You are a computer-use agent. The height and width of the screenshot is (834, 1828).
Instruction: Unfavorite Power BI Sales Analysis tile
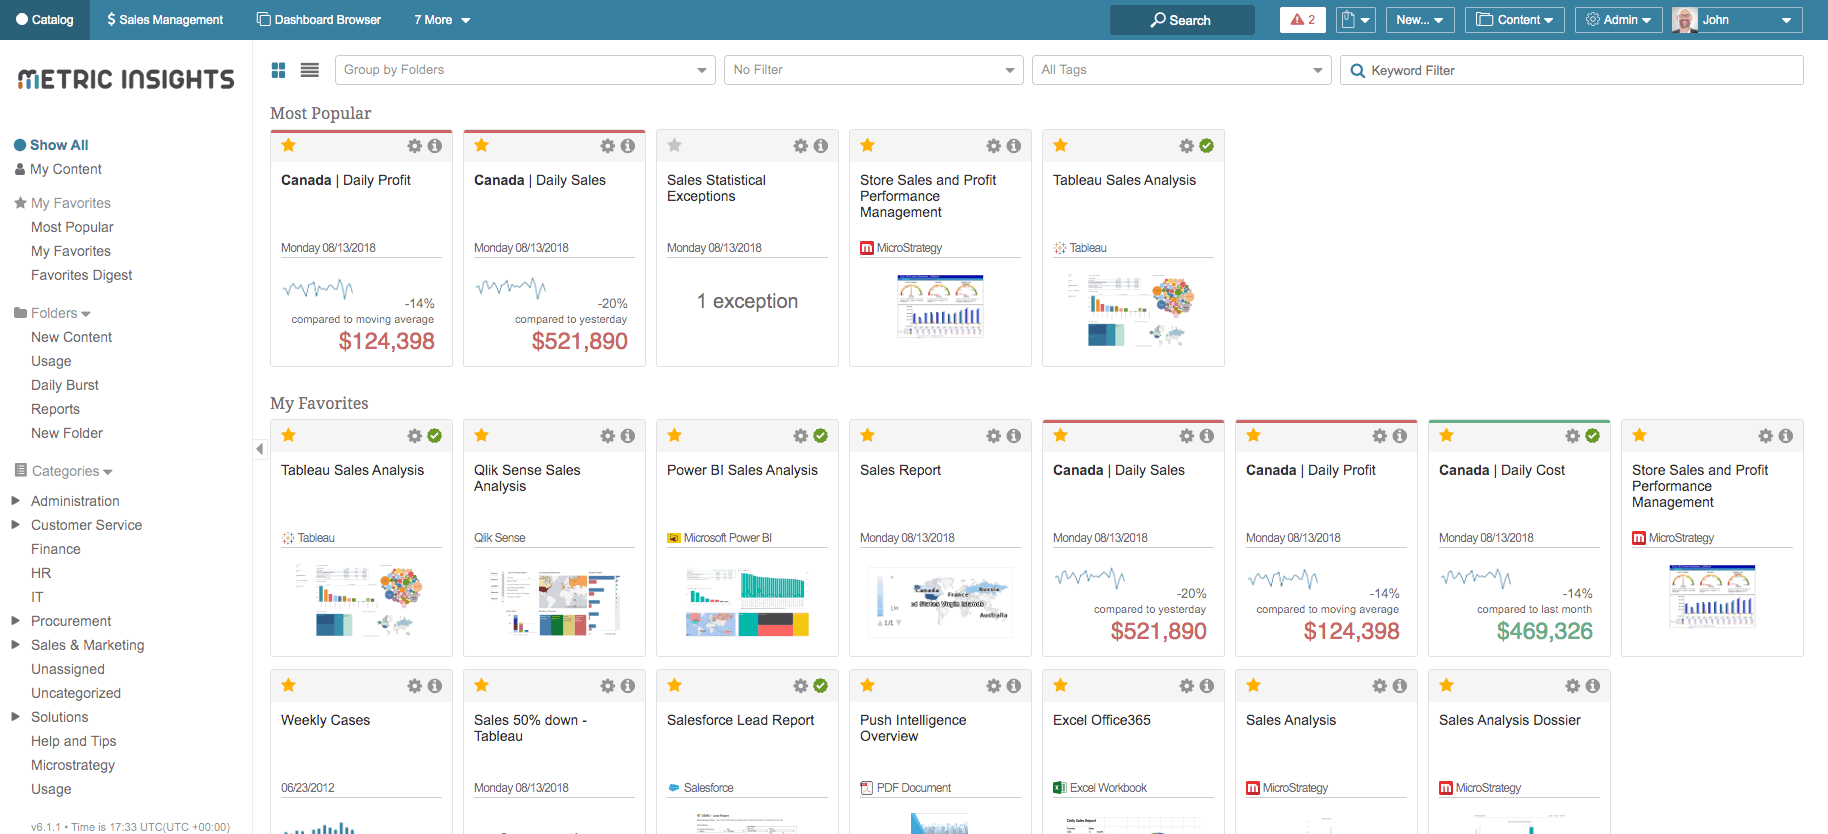coord(675,435)
